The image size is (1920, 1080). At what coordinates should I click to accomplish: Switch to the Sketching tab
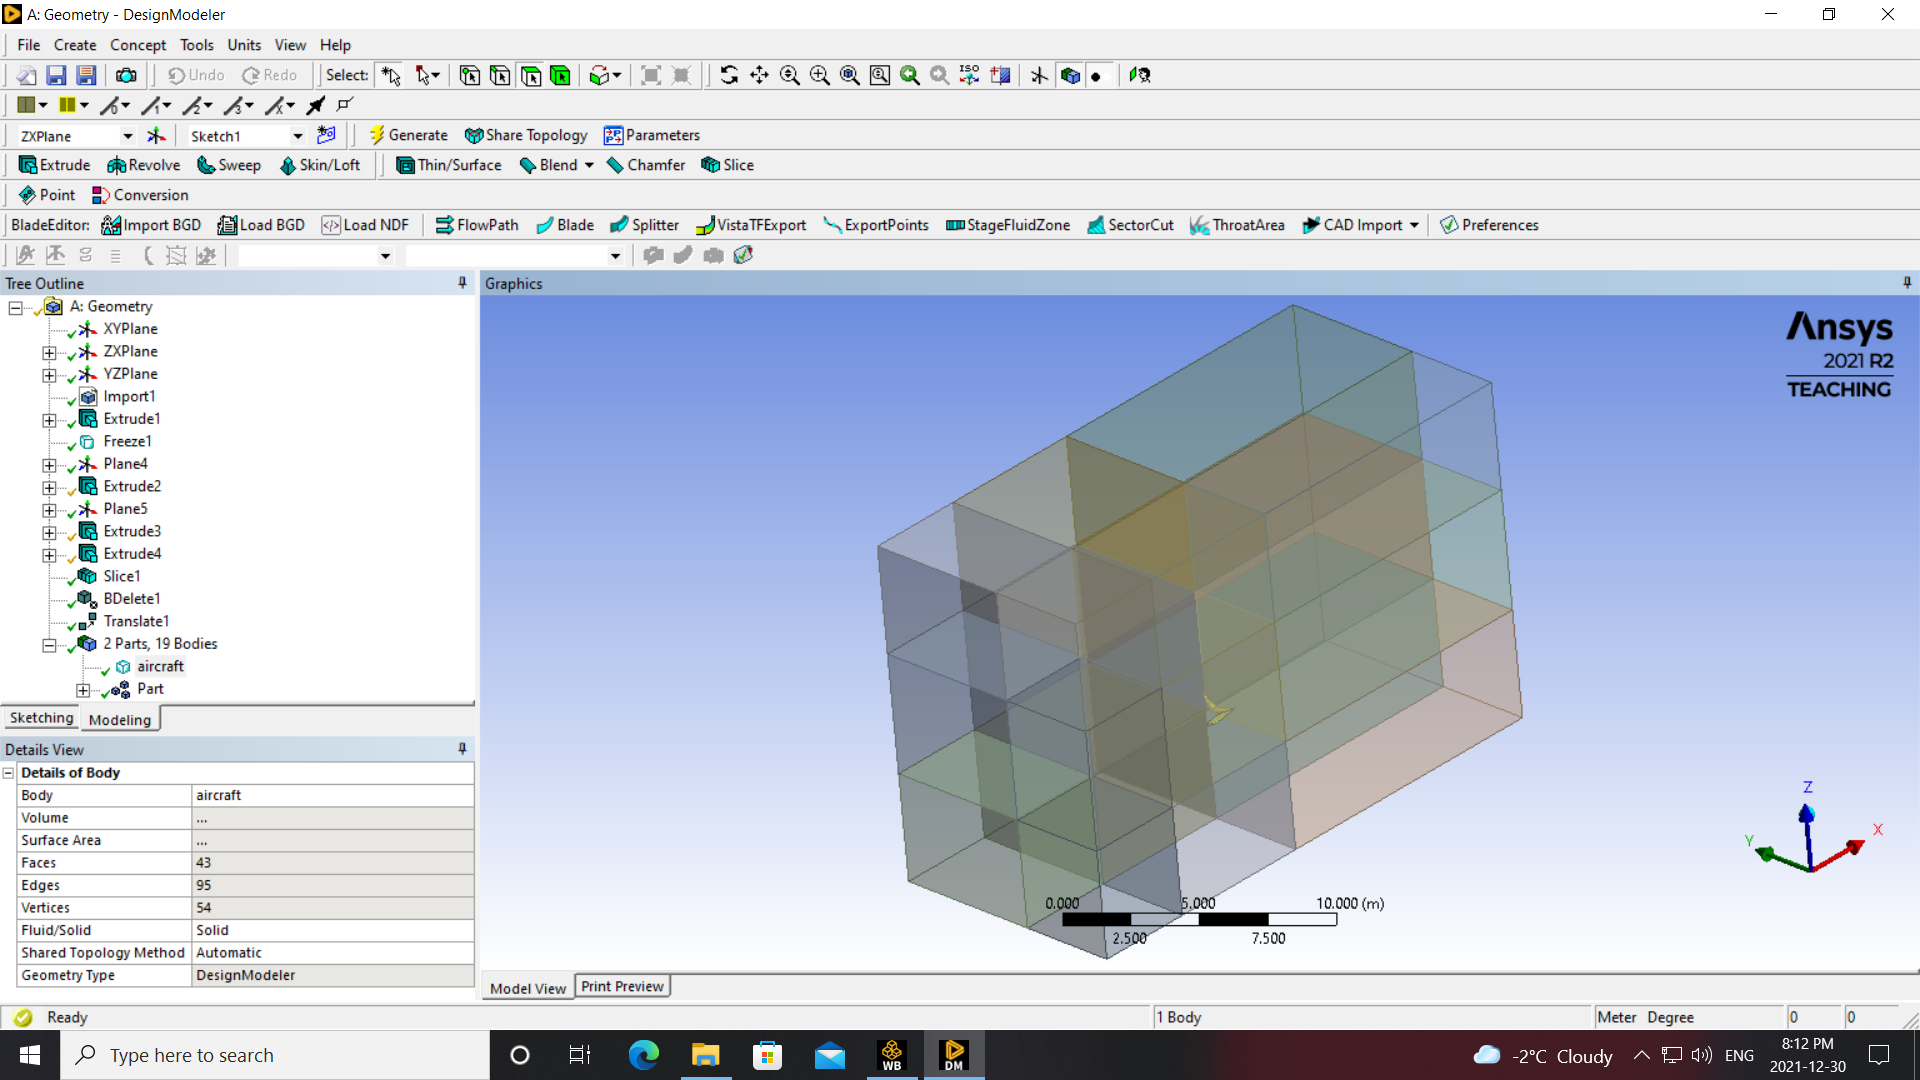click(41, 718)
